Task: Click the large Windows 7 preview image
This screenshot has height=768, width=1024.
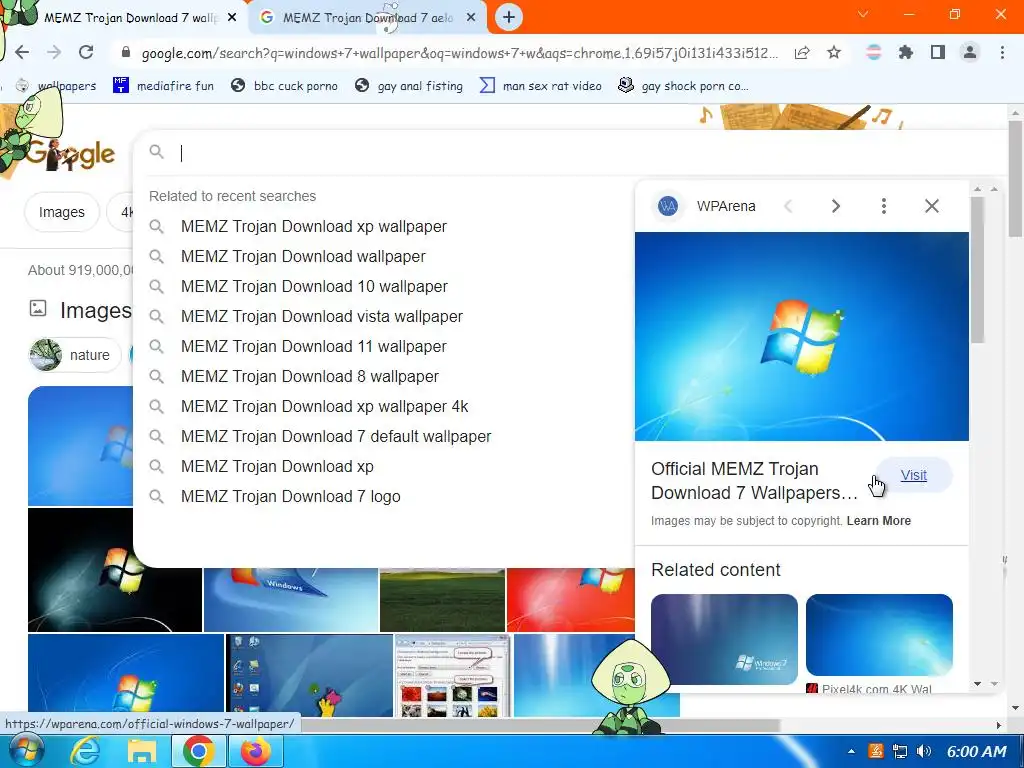Action: (801, 336)
